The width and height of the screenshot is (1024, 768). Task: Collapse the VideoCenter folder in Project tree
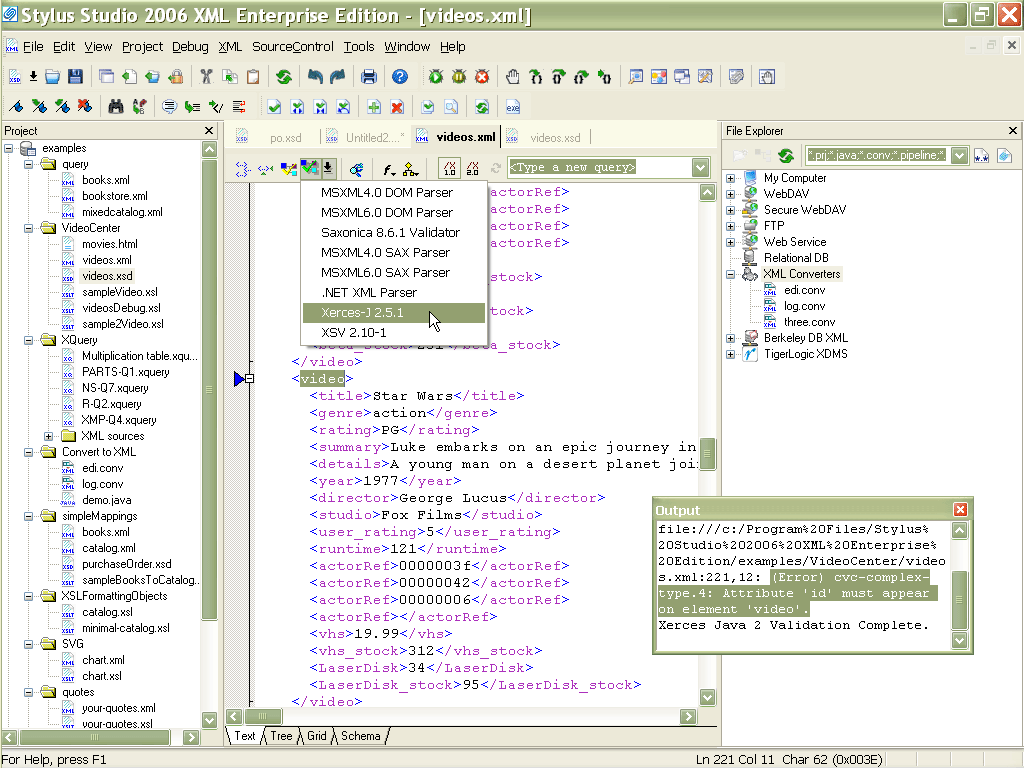pyautogui.click(x=28, y=229)
